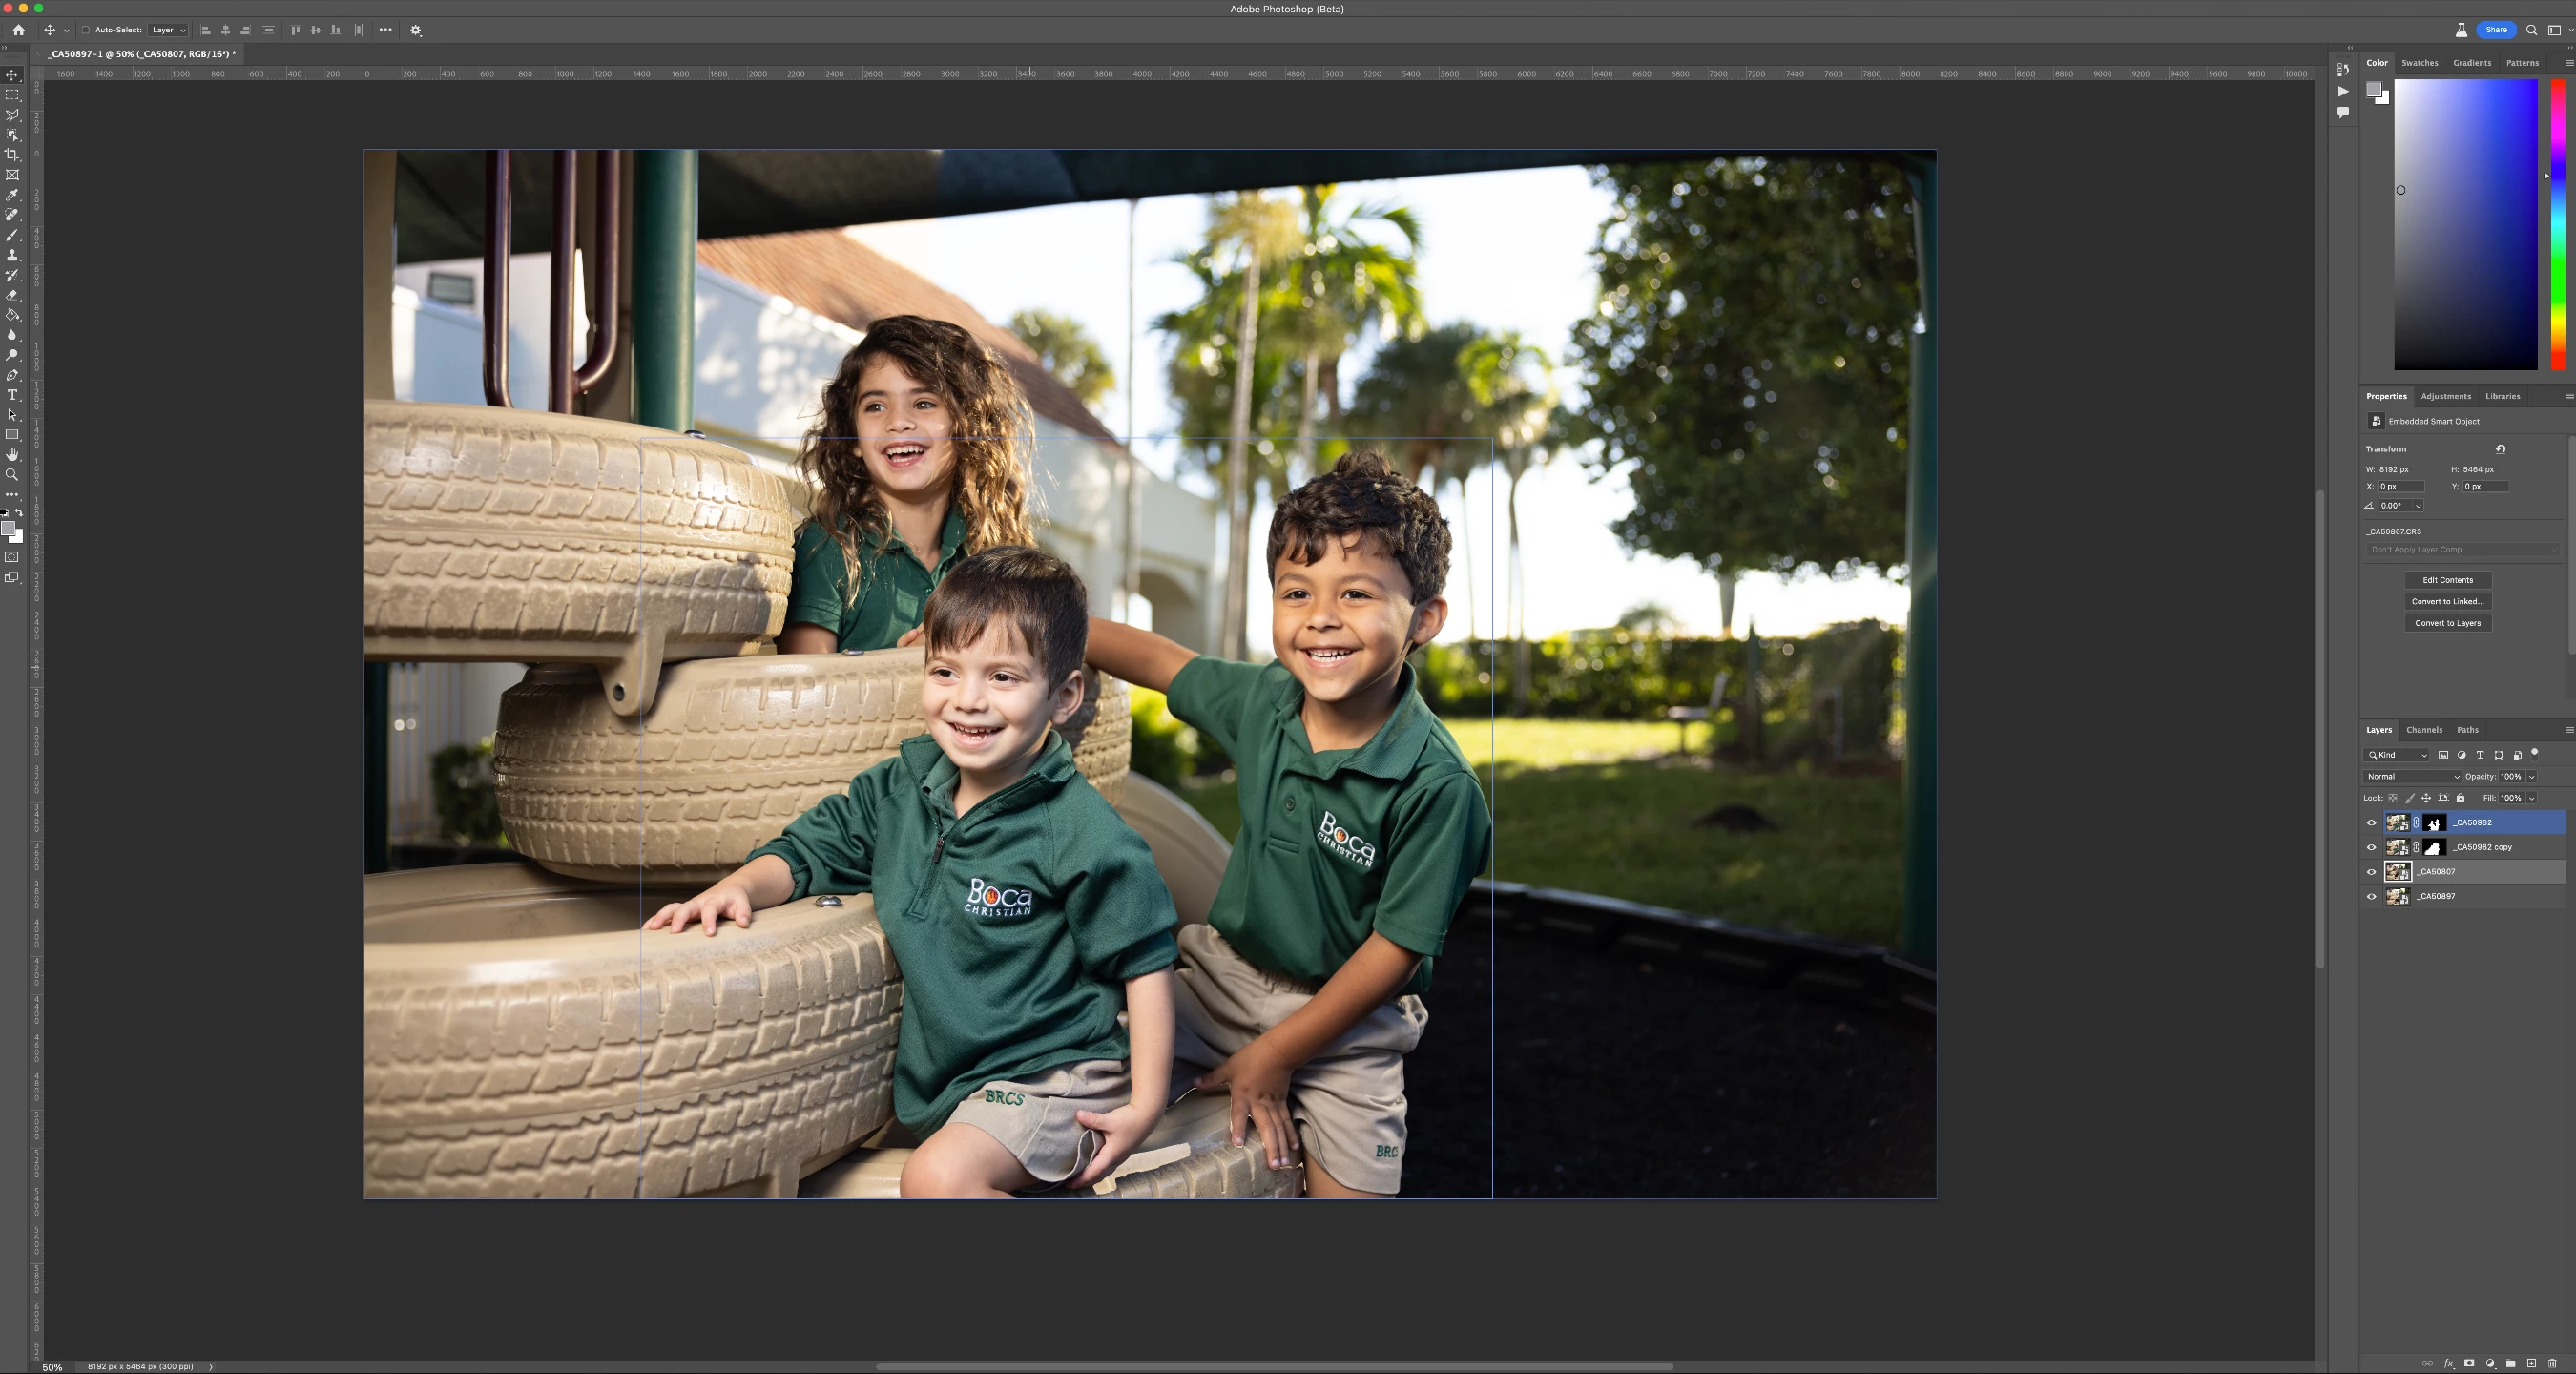Select the Eyedropper tool
The image size is (2576, 1374).
pos(13,195)
